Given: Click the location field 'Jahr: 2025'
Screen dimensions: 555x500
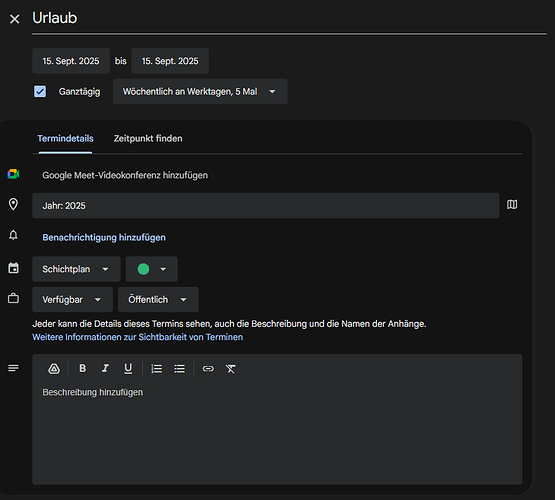Looking at the screenshot, I should click(266, 206).
